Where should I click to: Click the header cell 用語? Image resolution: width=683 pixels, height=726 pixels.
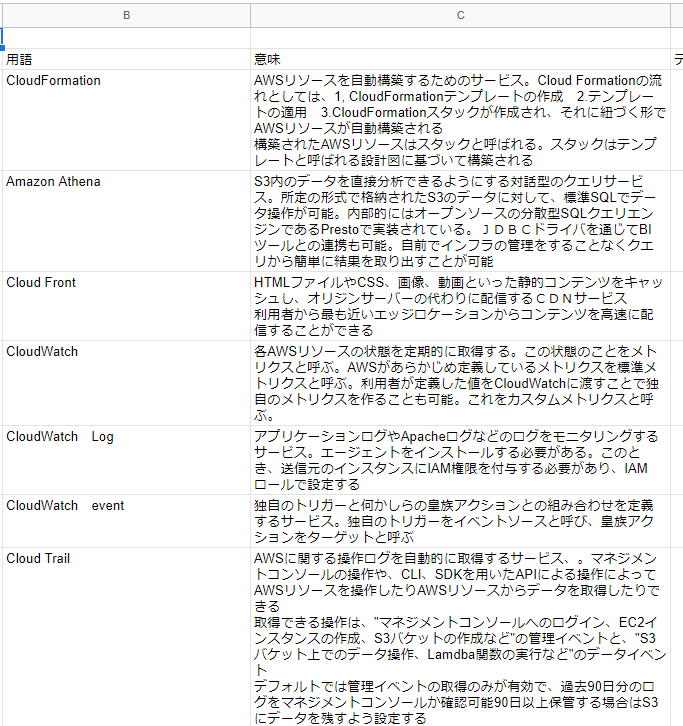[126, 59]
